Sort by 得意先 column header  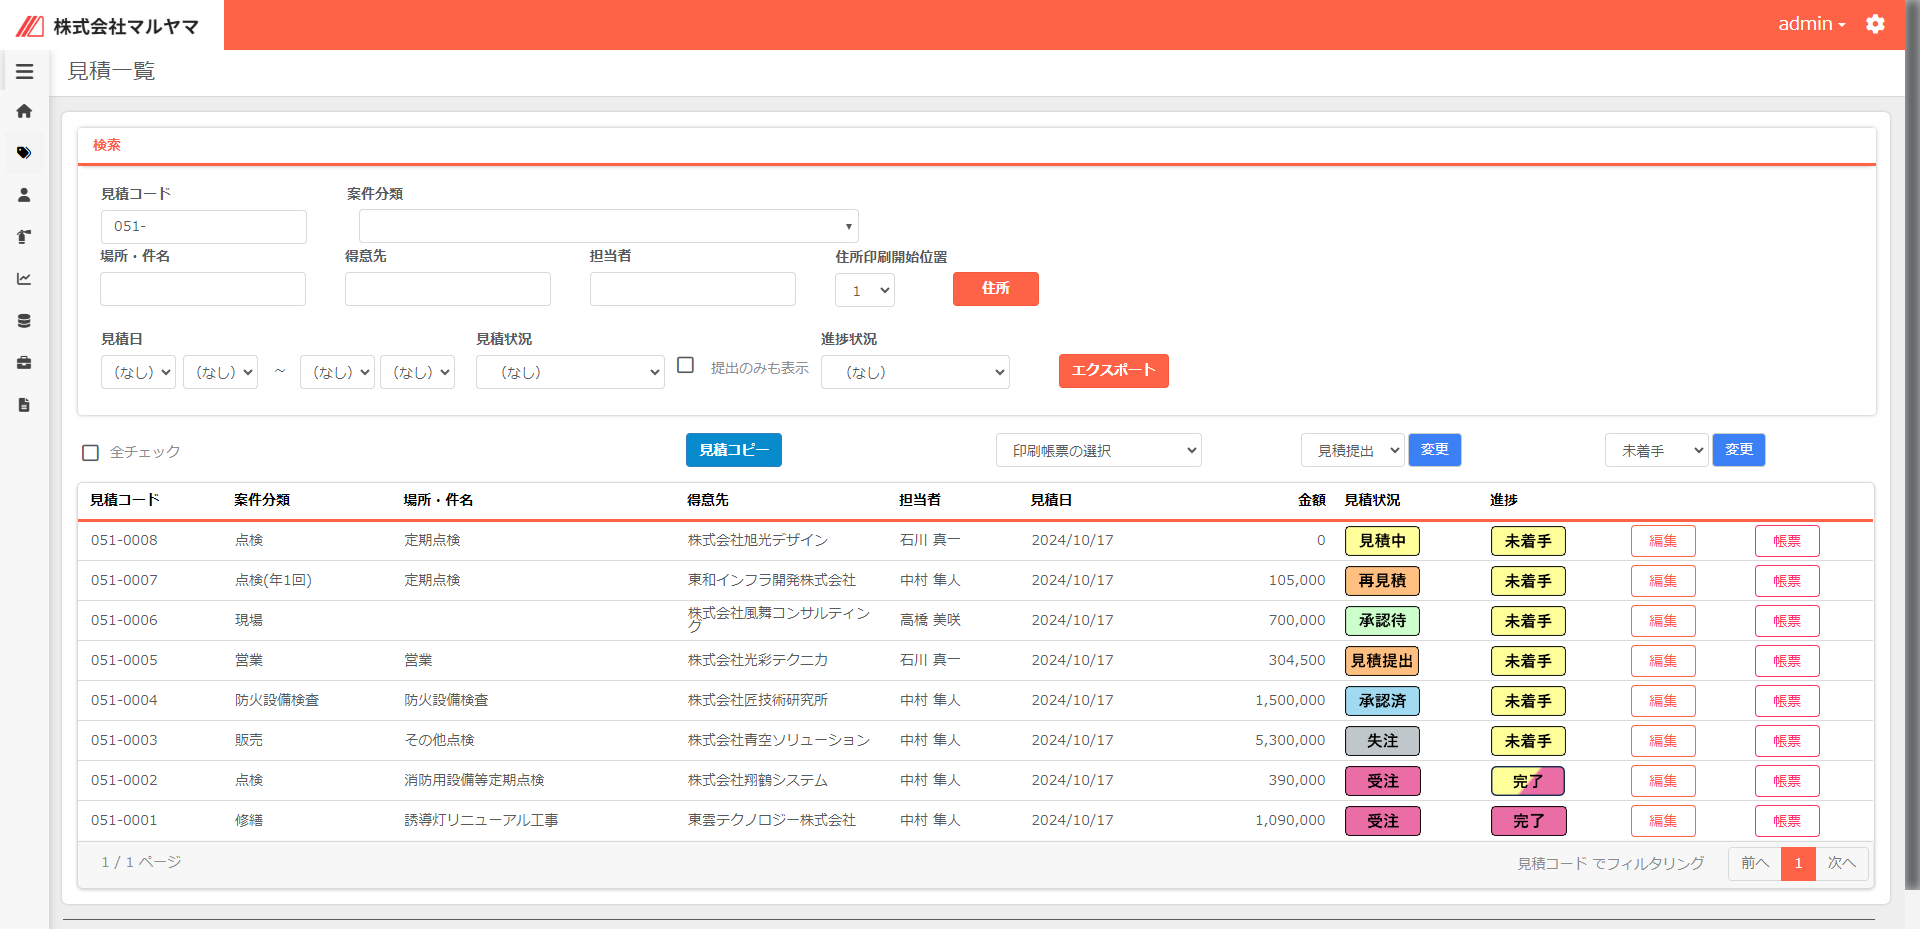coord(708,500)
